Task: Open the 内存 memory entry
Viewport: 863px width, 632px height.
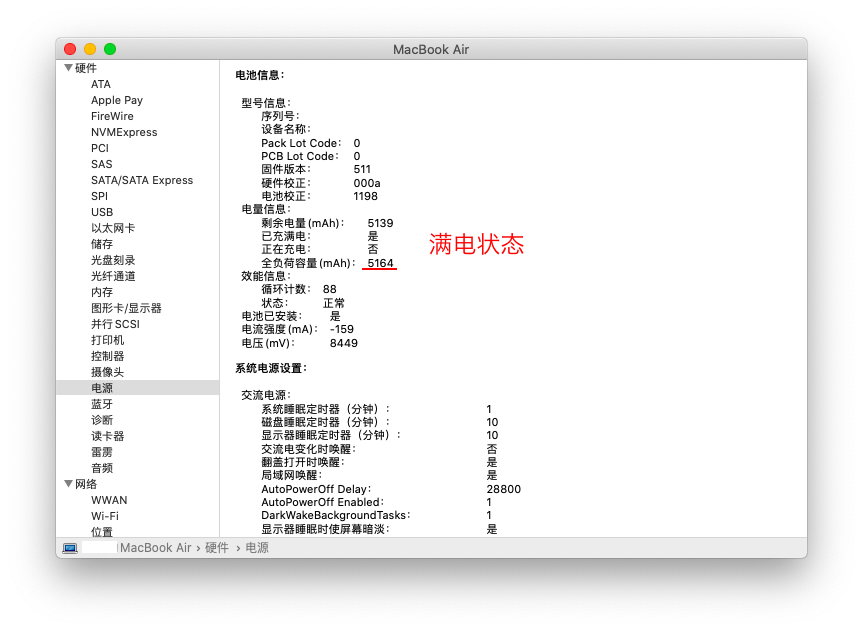Action: [x=102, y=292]
